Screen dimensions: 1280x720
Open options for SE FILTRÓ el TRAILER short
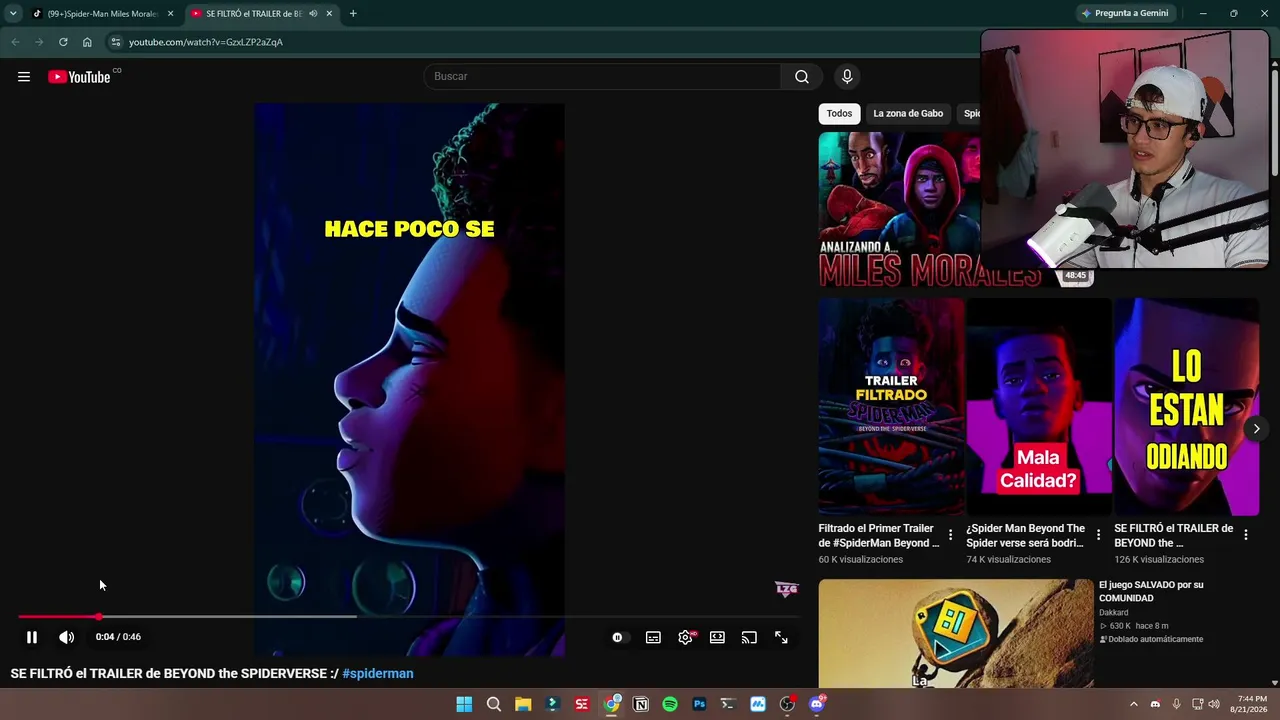(x=1246, y=535)
